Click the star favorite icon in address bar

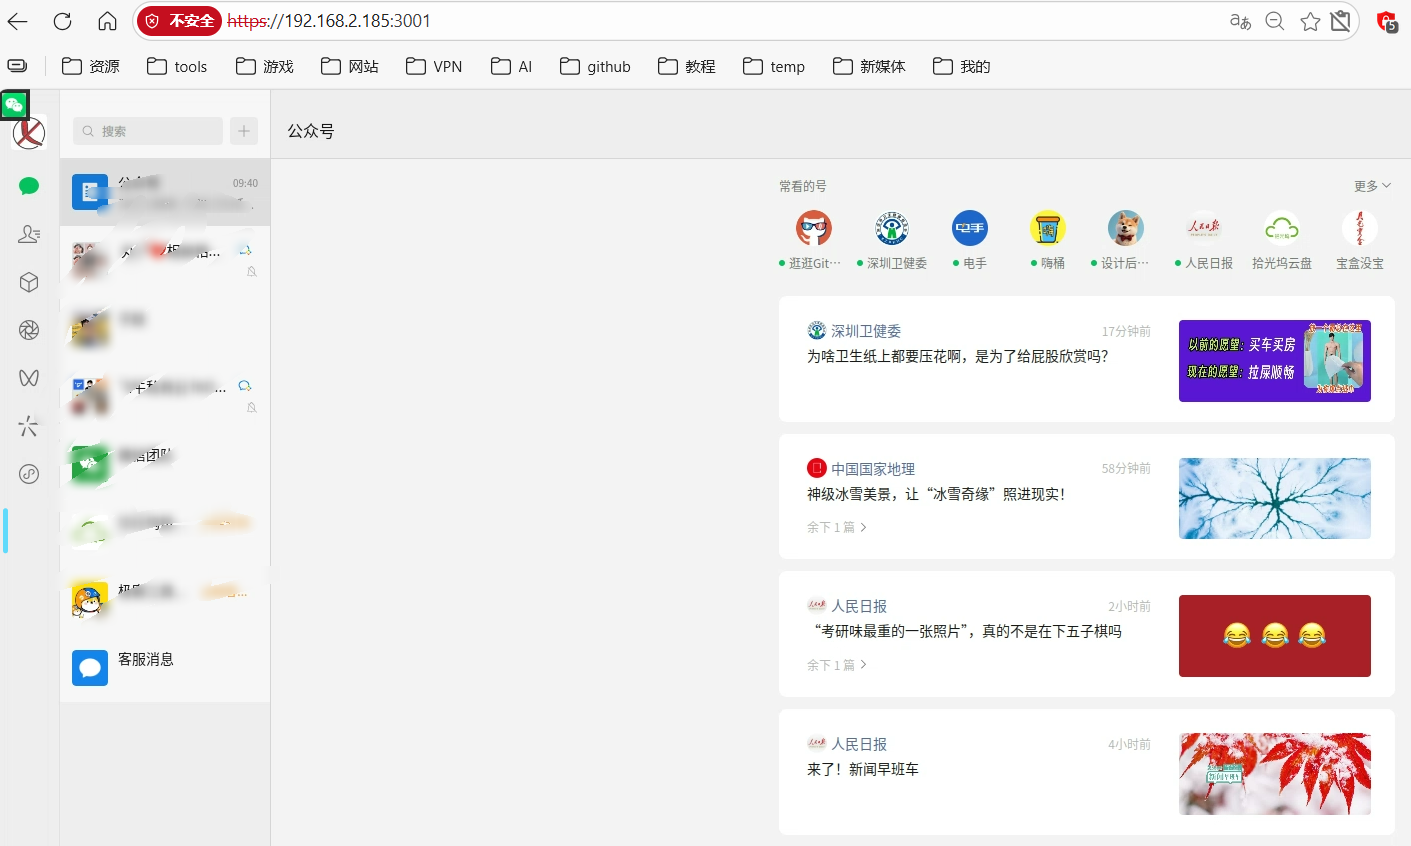(1310, 21)
